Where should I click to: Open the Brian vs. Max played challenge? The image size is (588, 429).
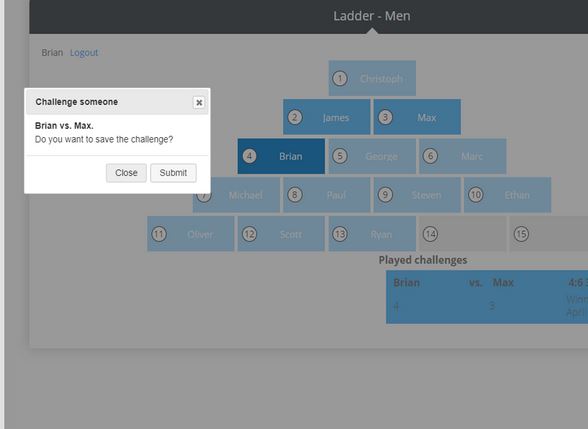tap(487, 297)
